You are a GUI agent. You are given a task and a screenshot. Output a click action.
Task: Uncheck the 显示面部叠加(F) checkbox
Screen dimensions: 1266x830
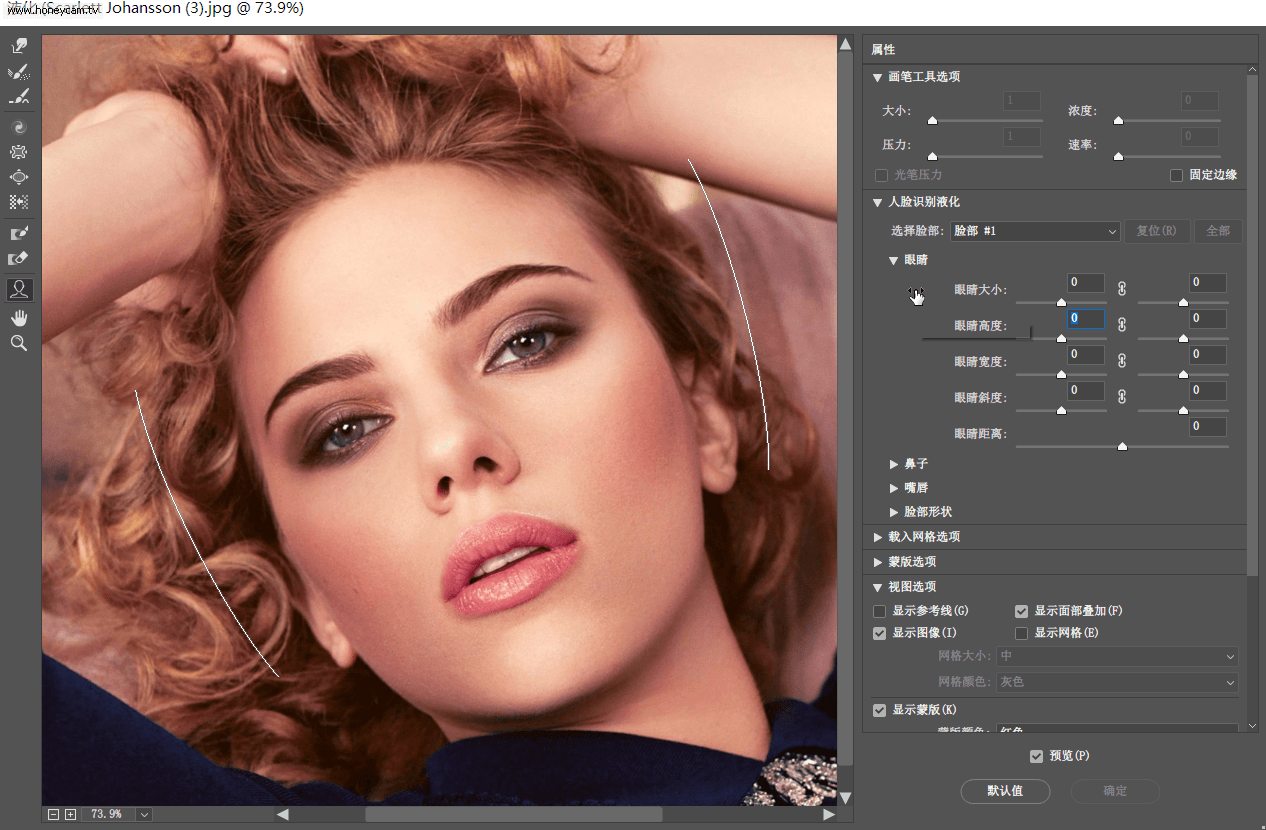tap(1022, 611)
